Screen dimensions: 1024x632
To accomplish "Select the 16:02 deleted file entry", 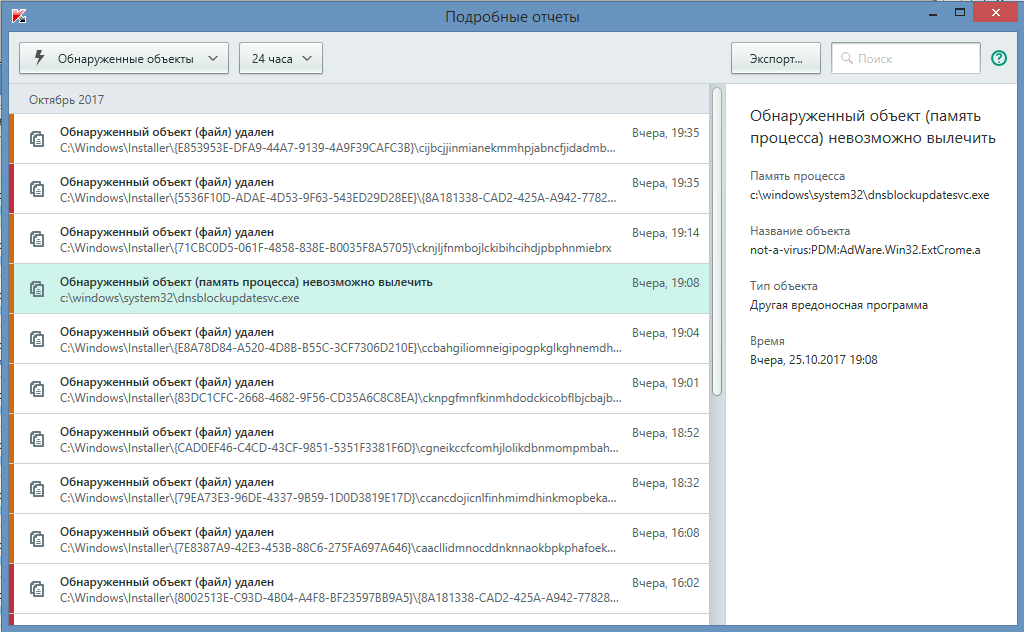I will click(340, 590).
